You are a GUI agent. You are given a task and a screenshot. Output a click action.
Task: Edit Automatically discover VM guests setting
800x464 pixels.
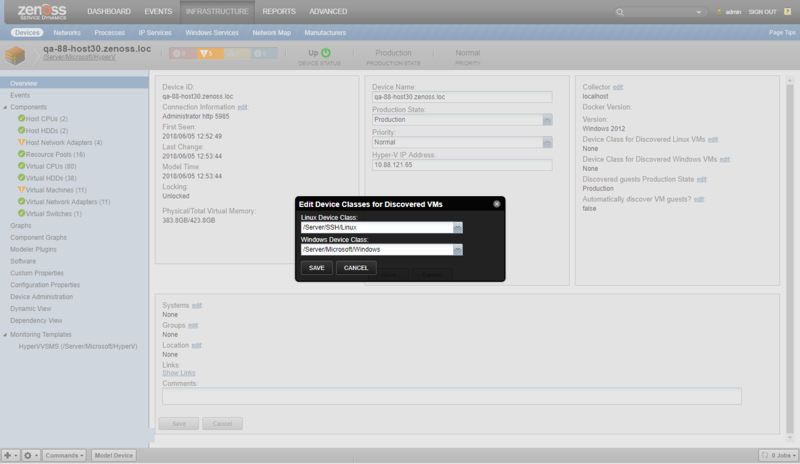point(699,199)
